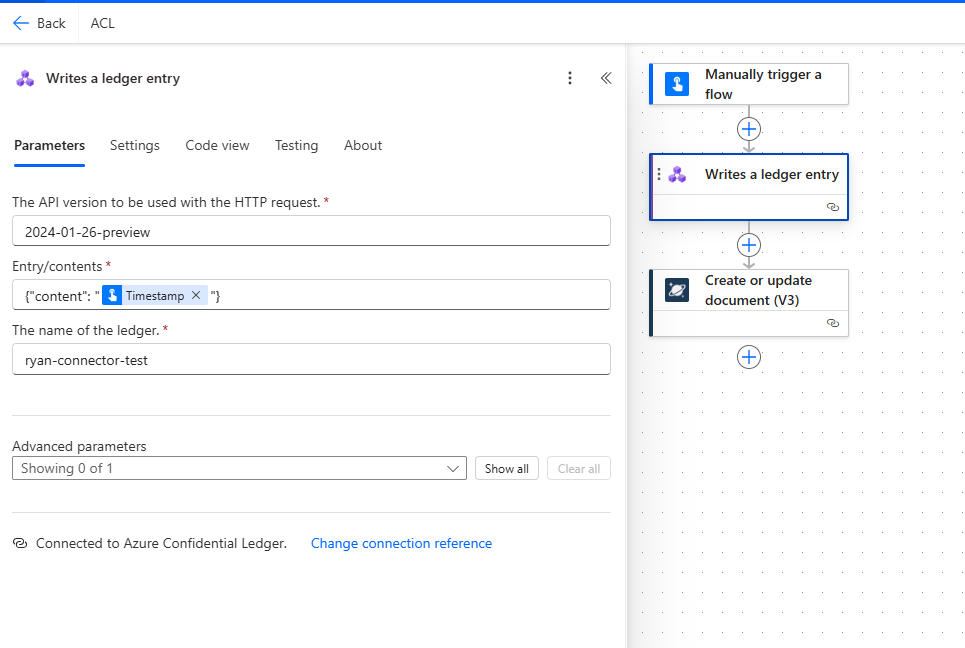
Task: Switch to the Settings tab
Action: point(135,145)
